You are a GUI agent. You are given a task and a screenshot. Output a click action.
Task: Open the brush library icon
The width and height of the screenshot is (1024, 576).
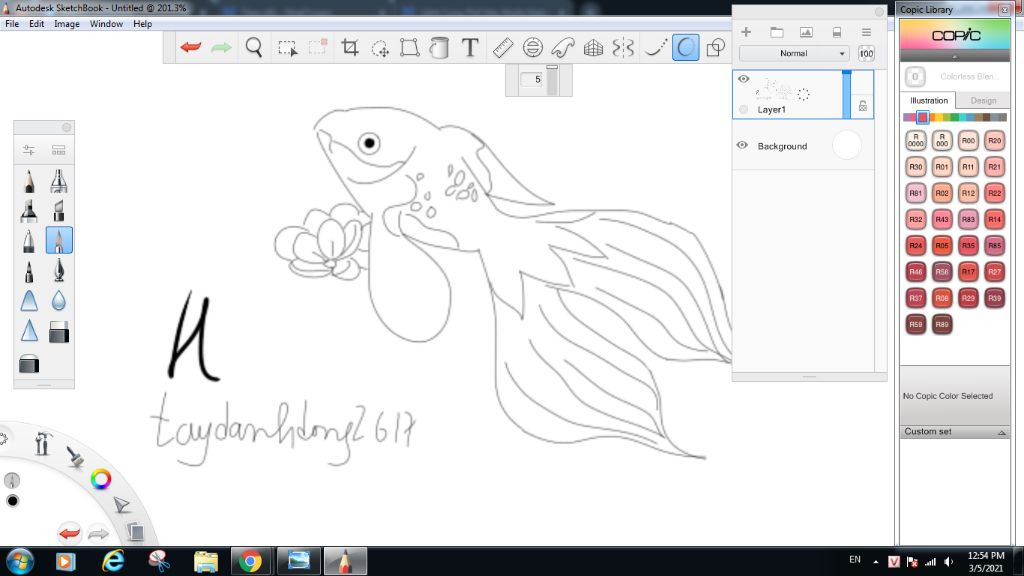(59, 150)
